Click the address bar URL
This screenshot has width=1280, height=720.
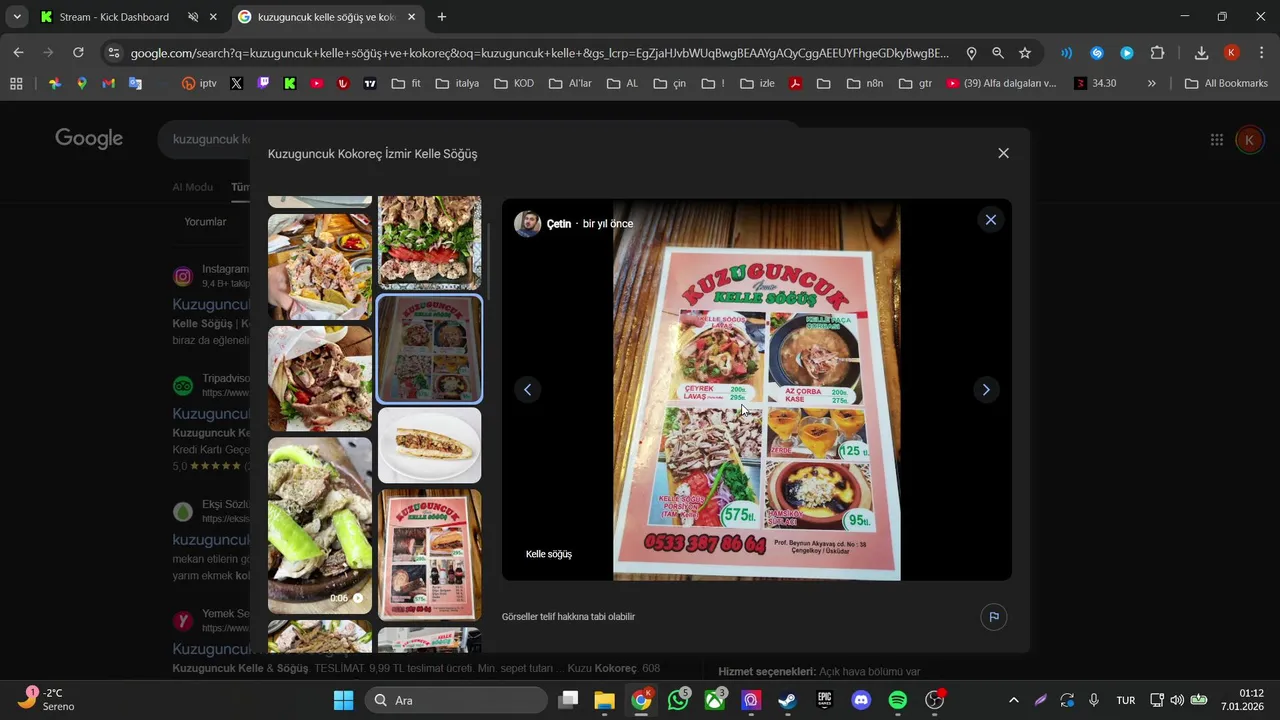pos(540,53)
